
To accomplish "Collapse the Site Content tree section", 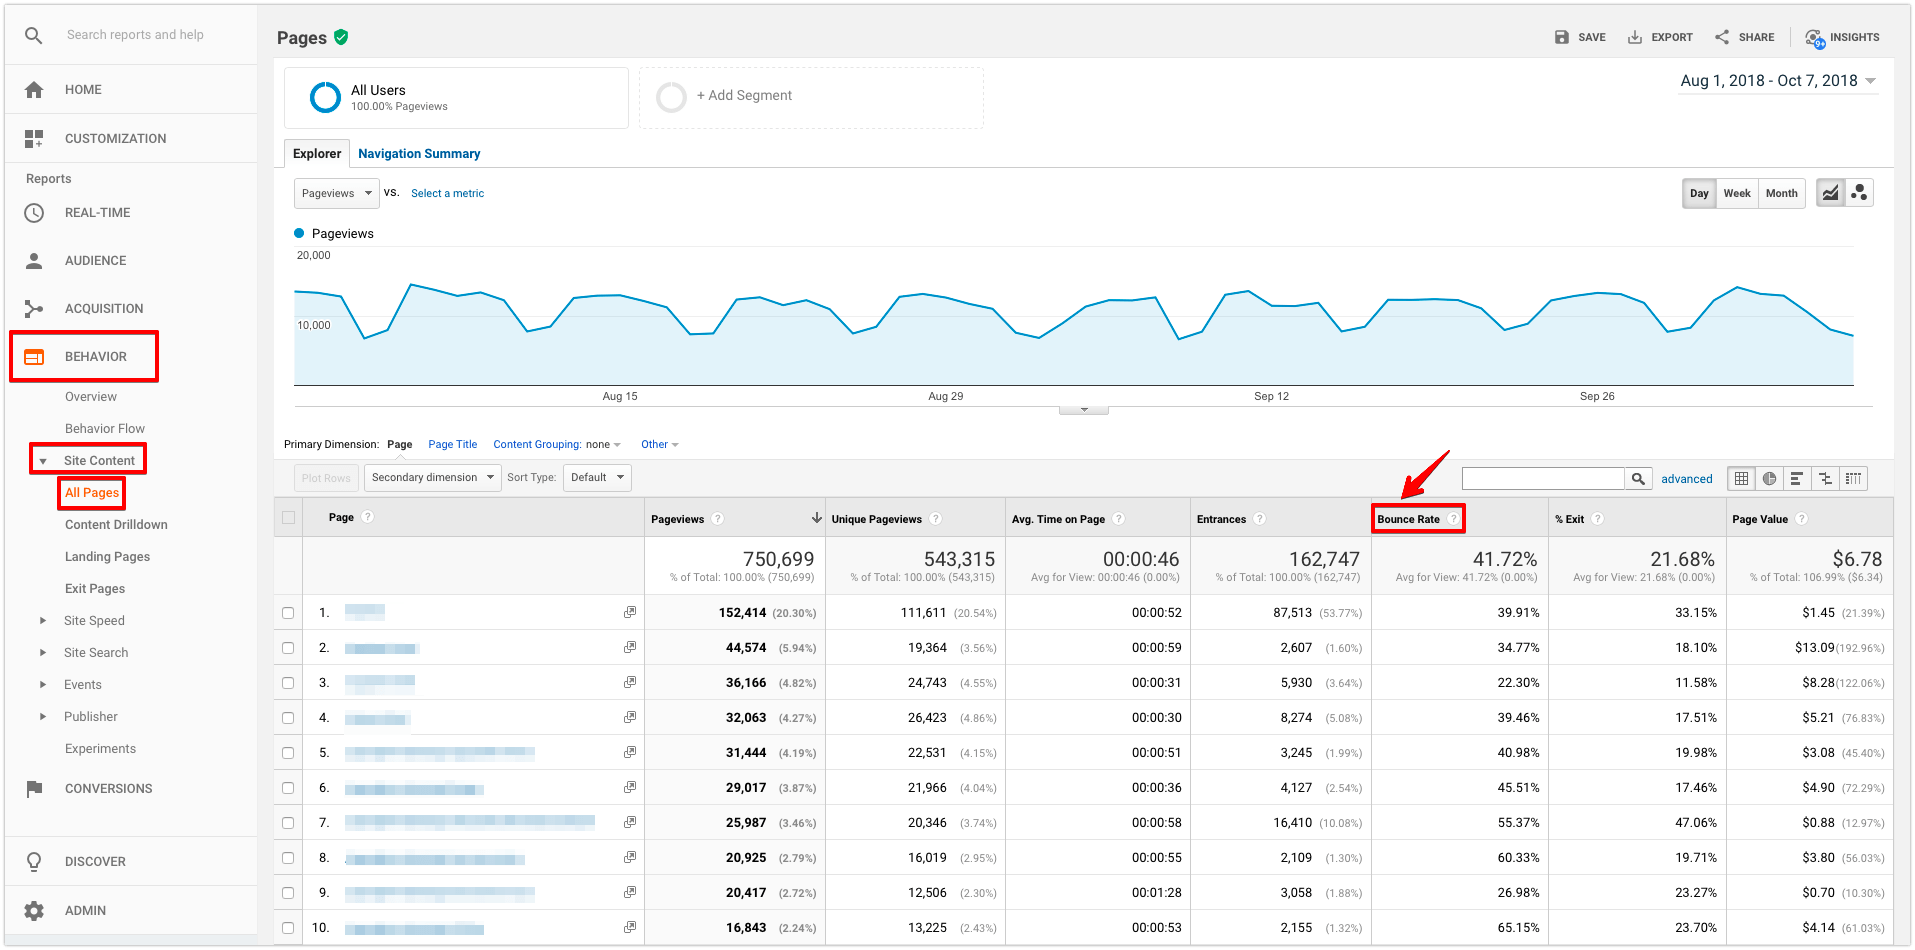I will tap(43, 461).
